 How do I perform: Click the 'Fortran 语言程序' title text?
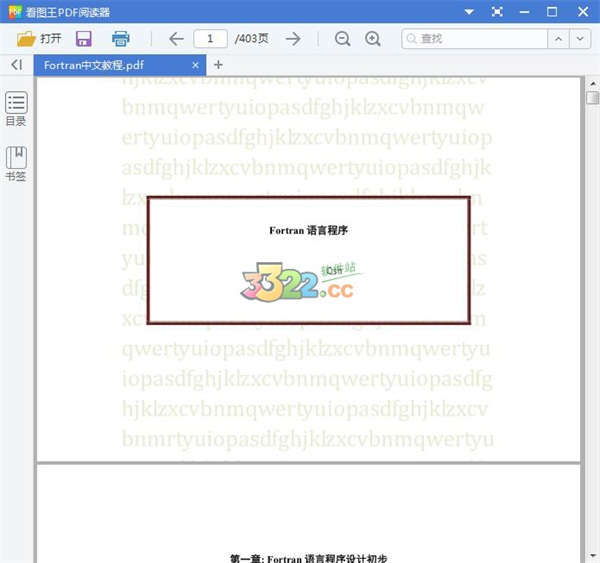pyautogui.click(x=308, y=230)
